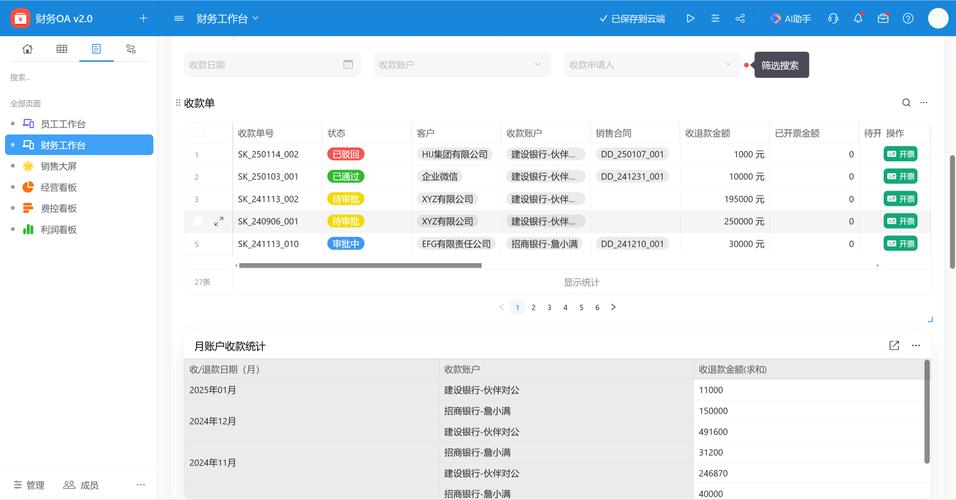Run preview with the play icon
956x500 pixels.
[690, 18]
